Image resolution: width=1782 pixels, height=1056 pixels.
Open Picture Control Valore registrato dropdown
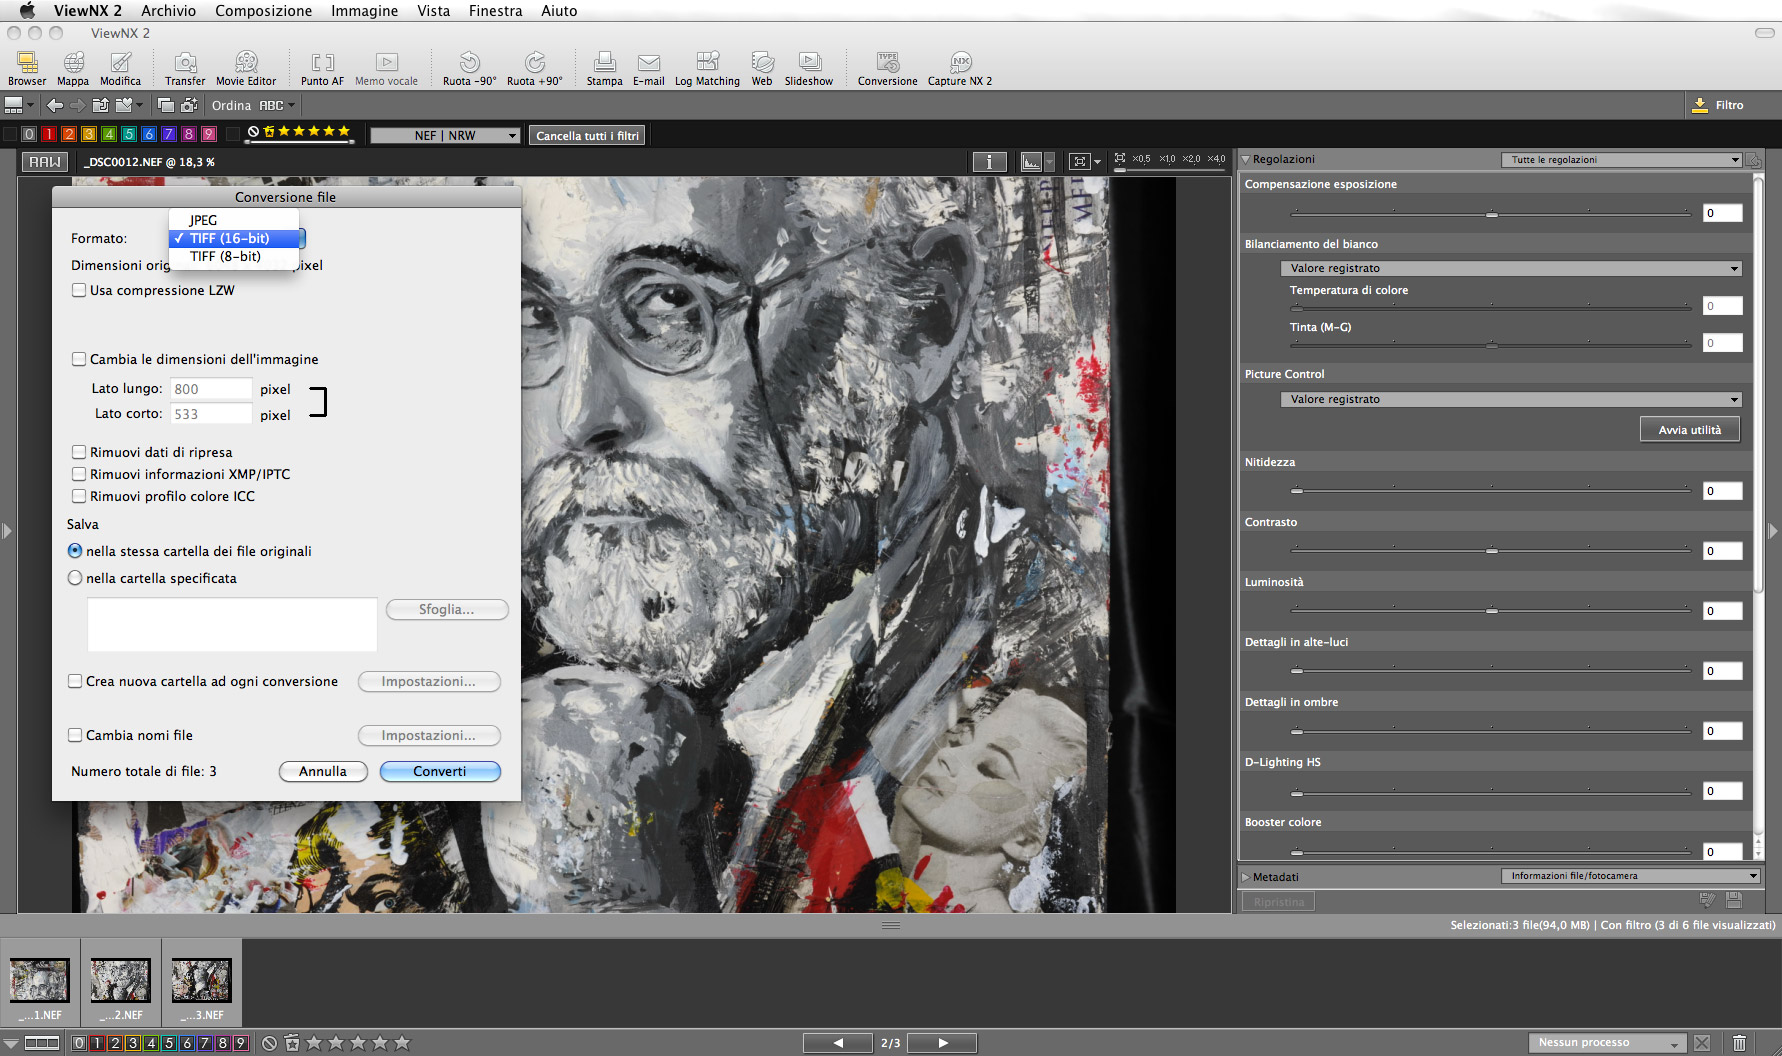tap(1511, 399)
